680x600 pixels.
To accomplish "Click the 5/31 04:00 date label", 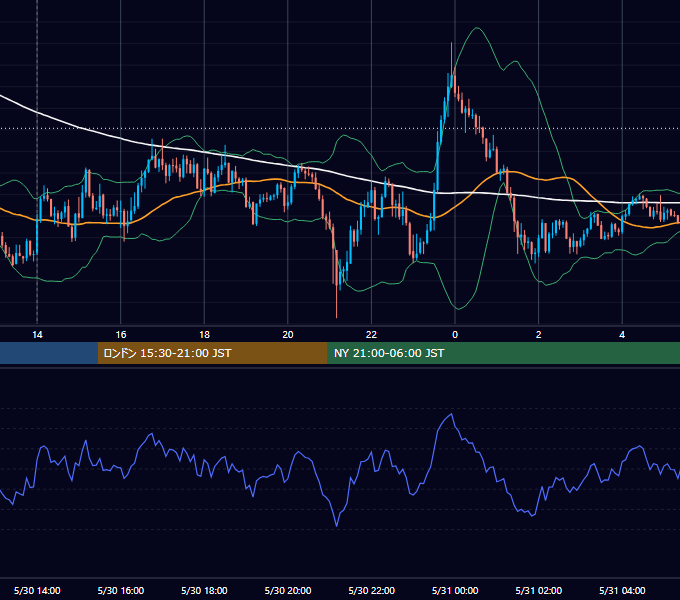I will 622,590.
